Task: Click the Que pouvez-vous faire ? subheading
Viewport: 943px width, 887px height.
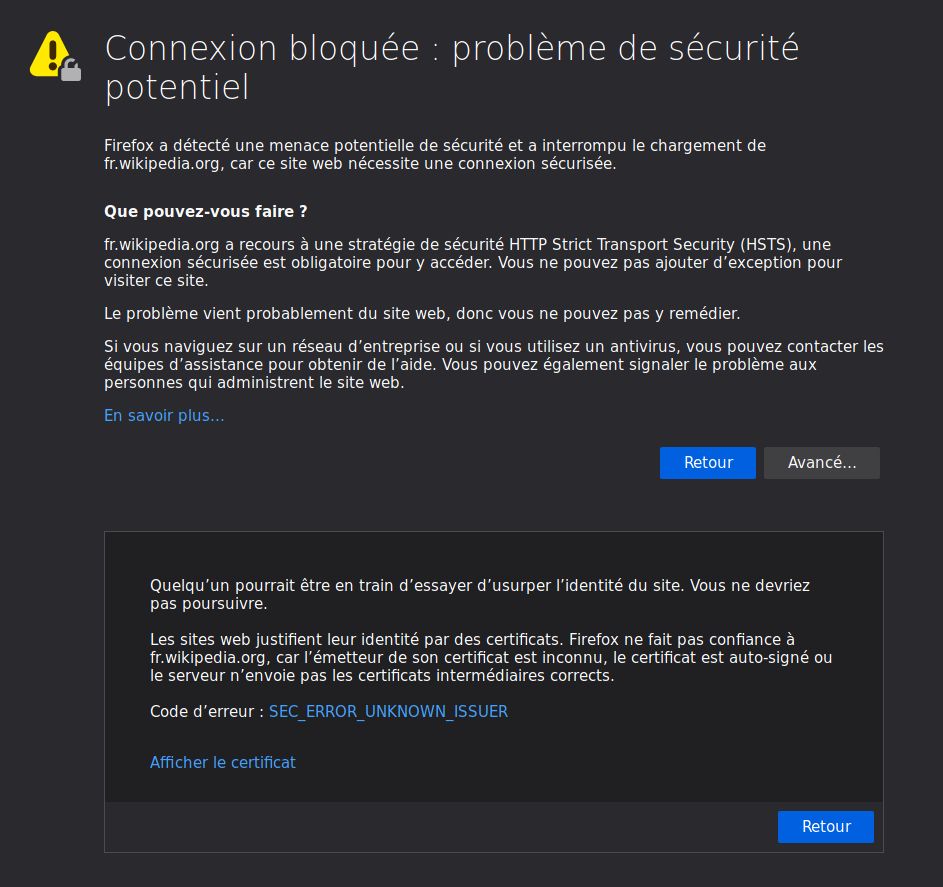Action: (x=205, y=212)
